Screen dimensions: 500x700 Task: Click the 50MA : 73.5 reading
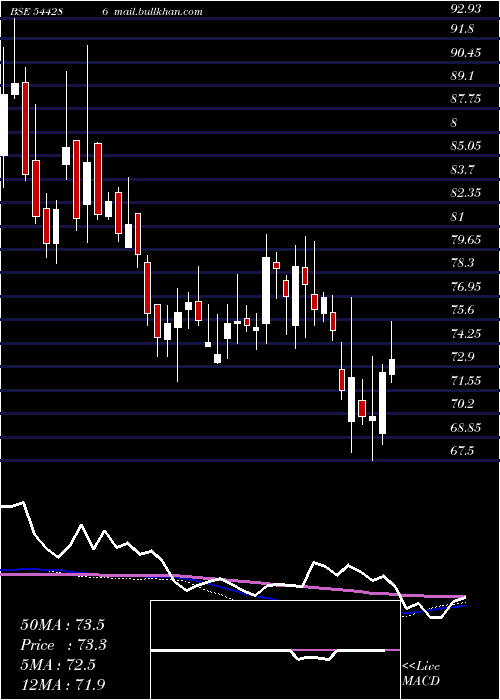coord(62,625)
